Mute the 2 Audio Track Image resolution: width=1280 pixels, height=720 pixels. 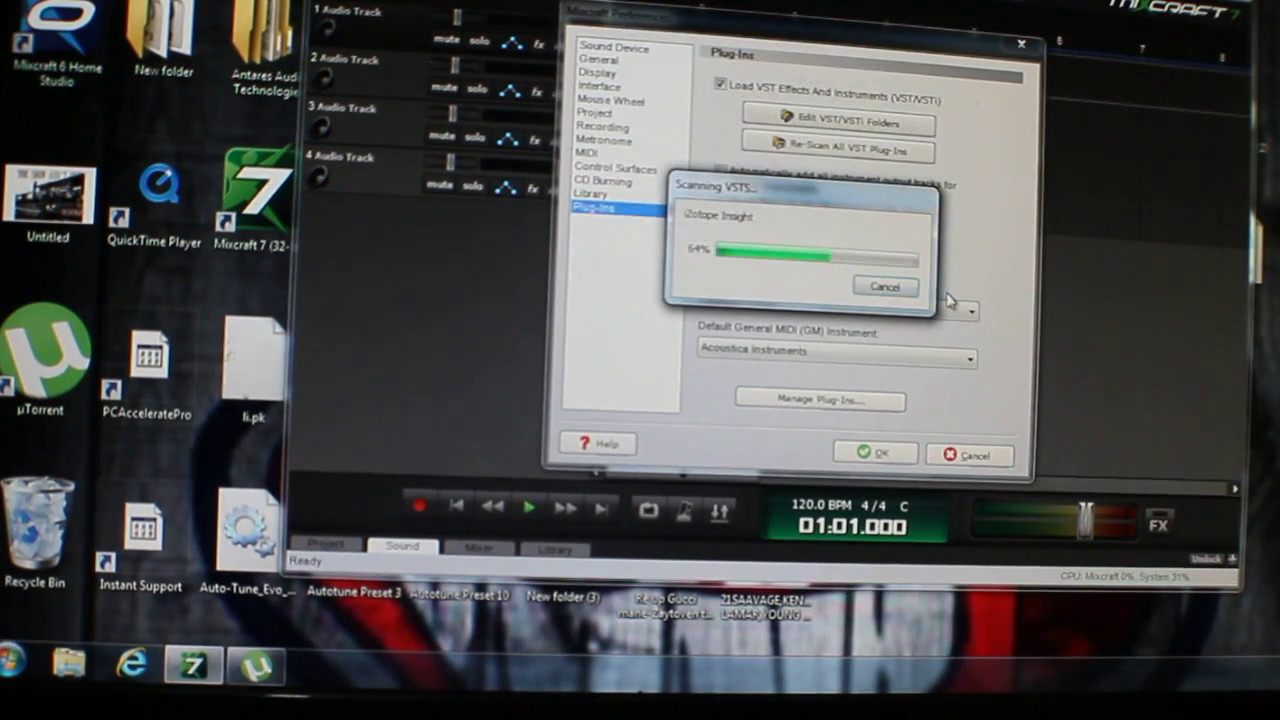click(443, 88)
